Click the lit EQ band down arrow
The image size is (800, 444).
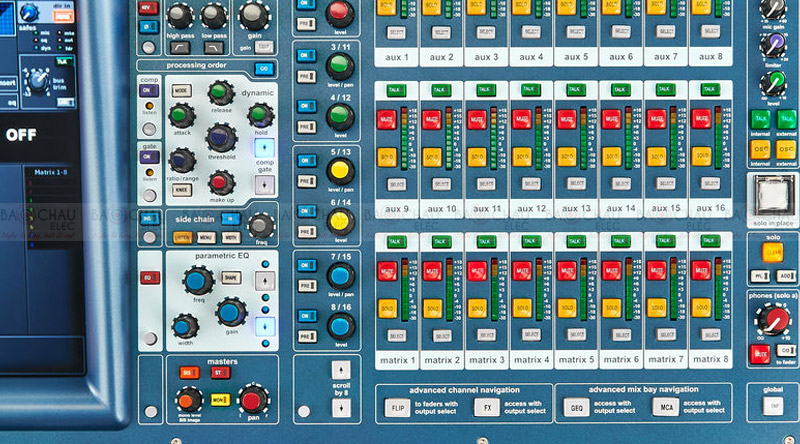click(265, 327)
